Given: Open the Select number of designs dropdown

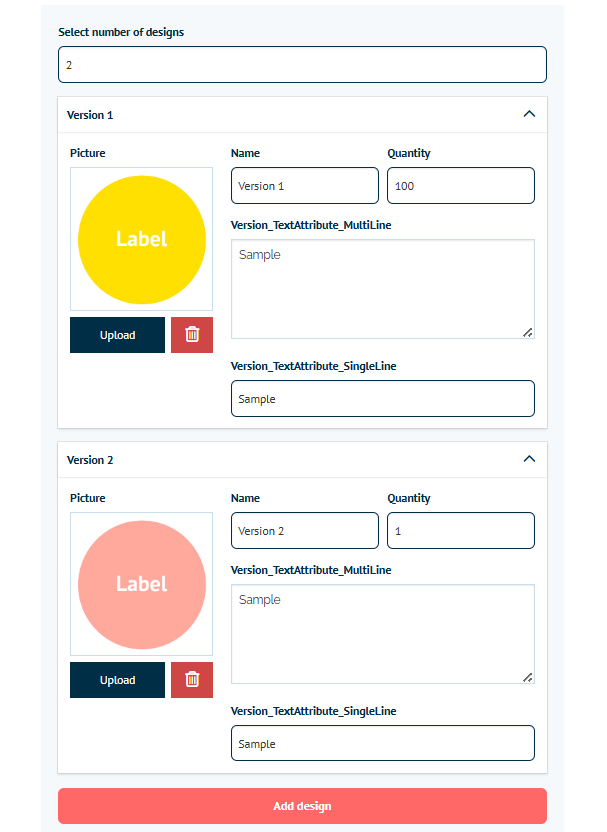Looking at the screenshot, I should (x=302, y=65).
